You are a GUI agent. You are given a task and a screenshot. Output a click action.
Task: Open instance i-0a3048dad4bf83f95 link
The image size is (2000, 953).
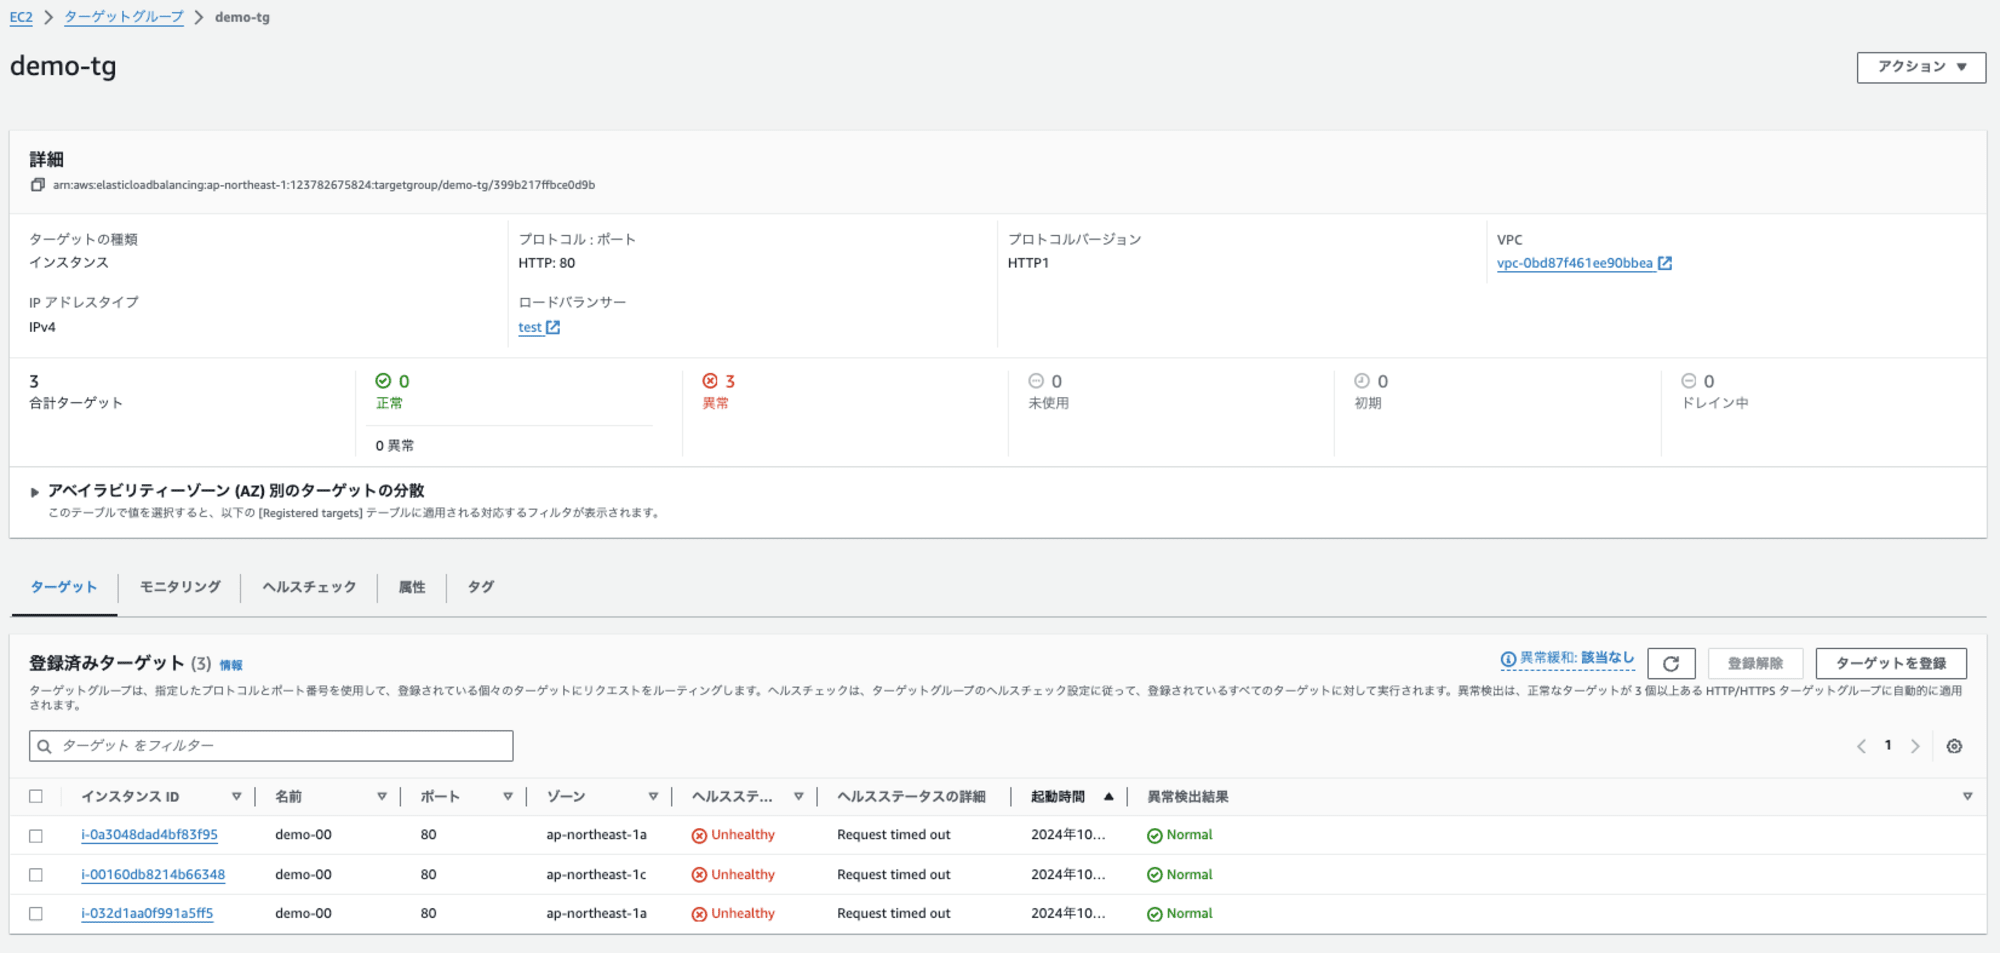149,835
